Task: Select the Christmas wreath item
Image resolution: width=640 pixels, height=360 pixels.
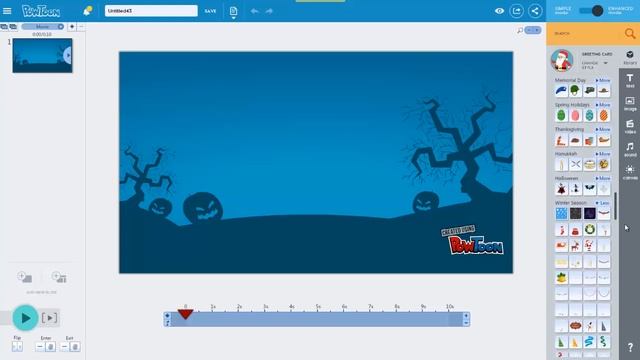Action: click(x=589, y=230)
